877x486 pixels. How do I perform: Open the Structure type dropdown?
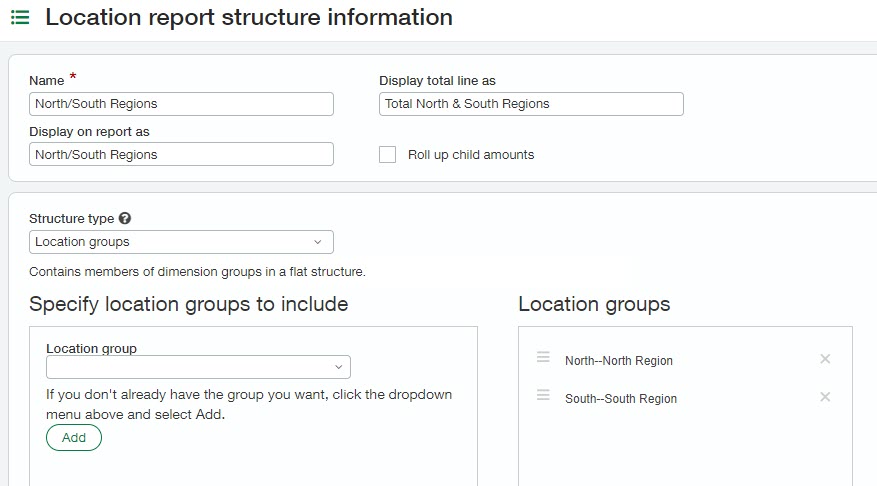pyautogui.click(x=181, y=242)
